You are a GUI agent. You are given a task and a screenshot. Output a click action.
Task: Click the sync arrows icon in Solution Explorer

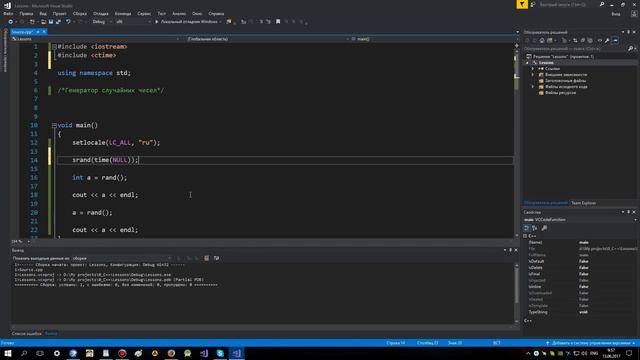[x=575, y=40]
